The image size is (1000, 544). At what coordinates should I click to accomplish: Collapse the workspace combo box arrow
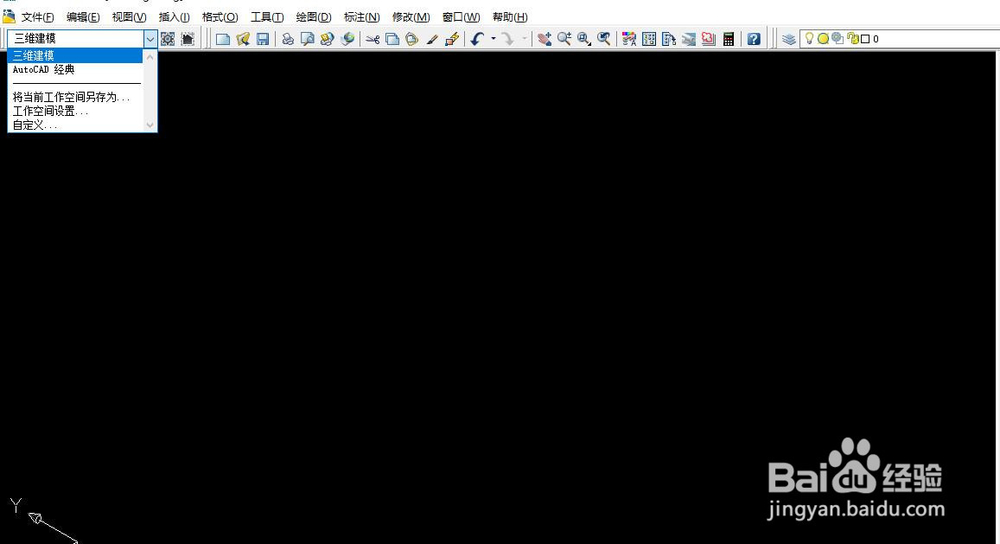tap(150, 39)
